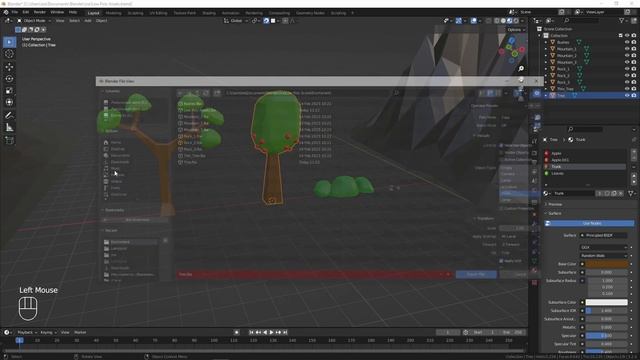The height and width of the screenshot is (360, 640).
Task: Toggle the snap magnet in viewport header
Action: point(266,20)
